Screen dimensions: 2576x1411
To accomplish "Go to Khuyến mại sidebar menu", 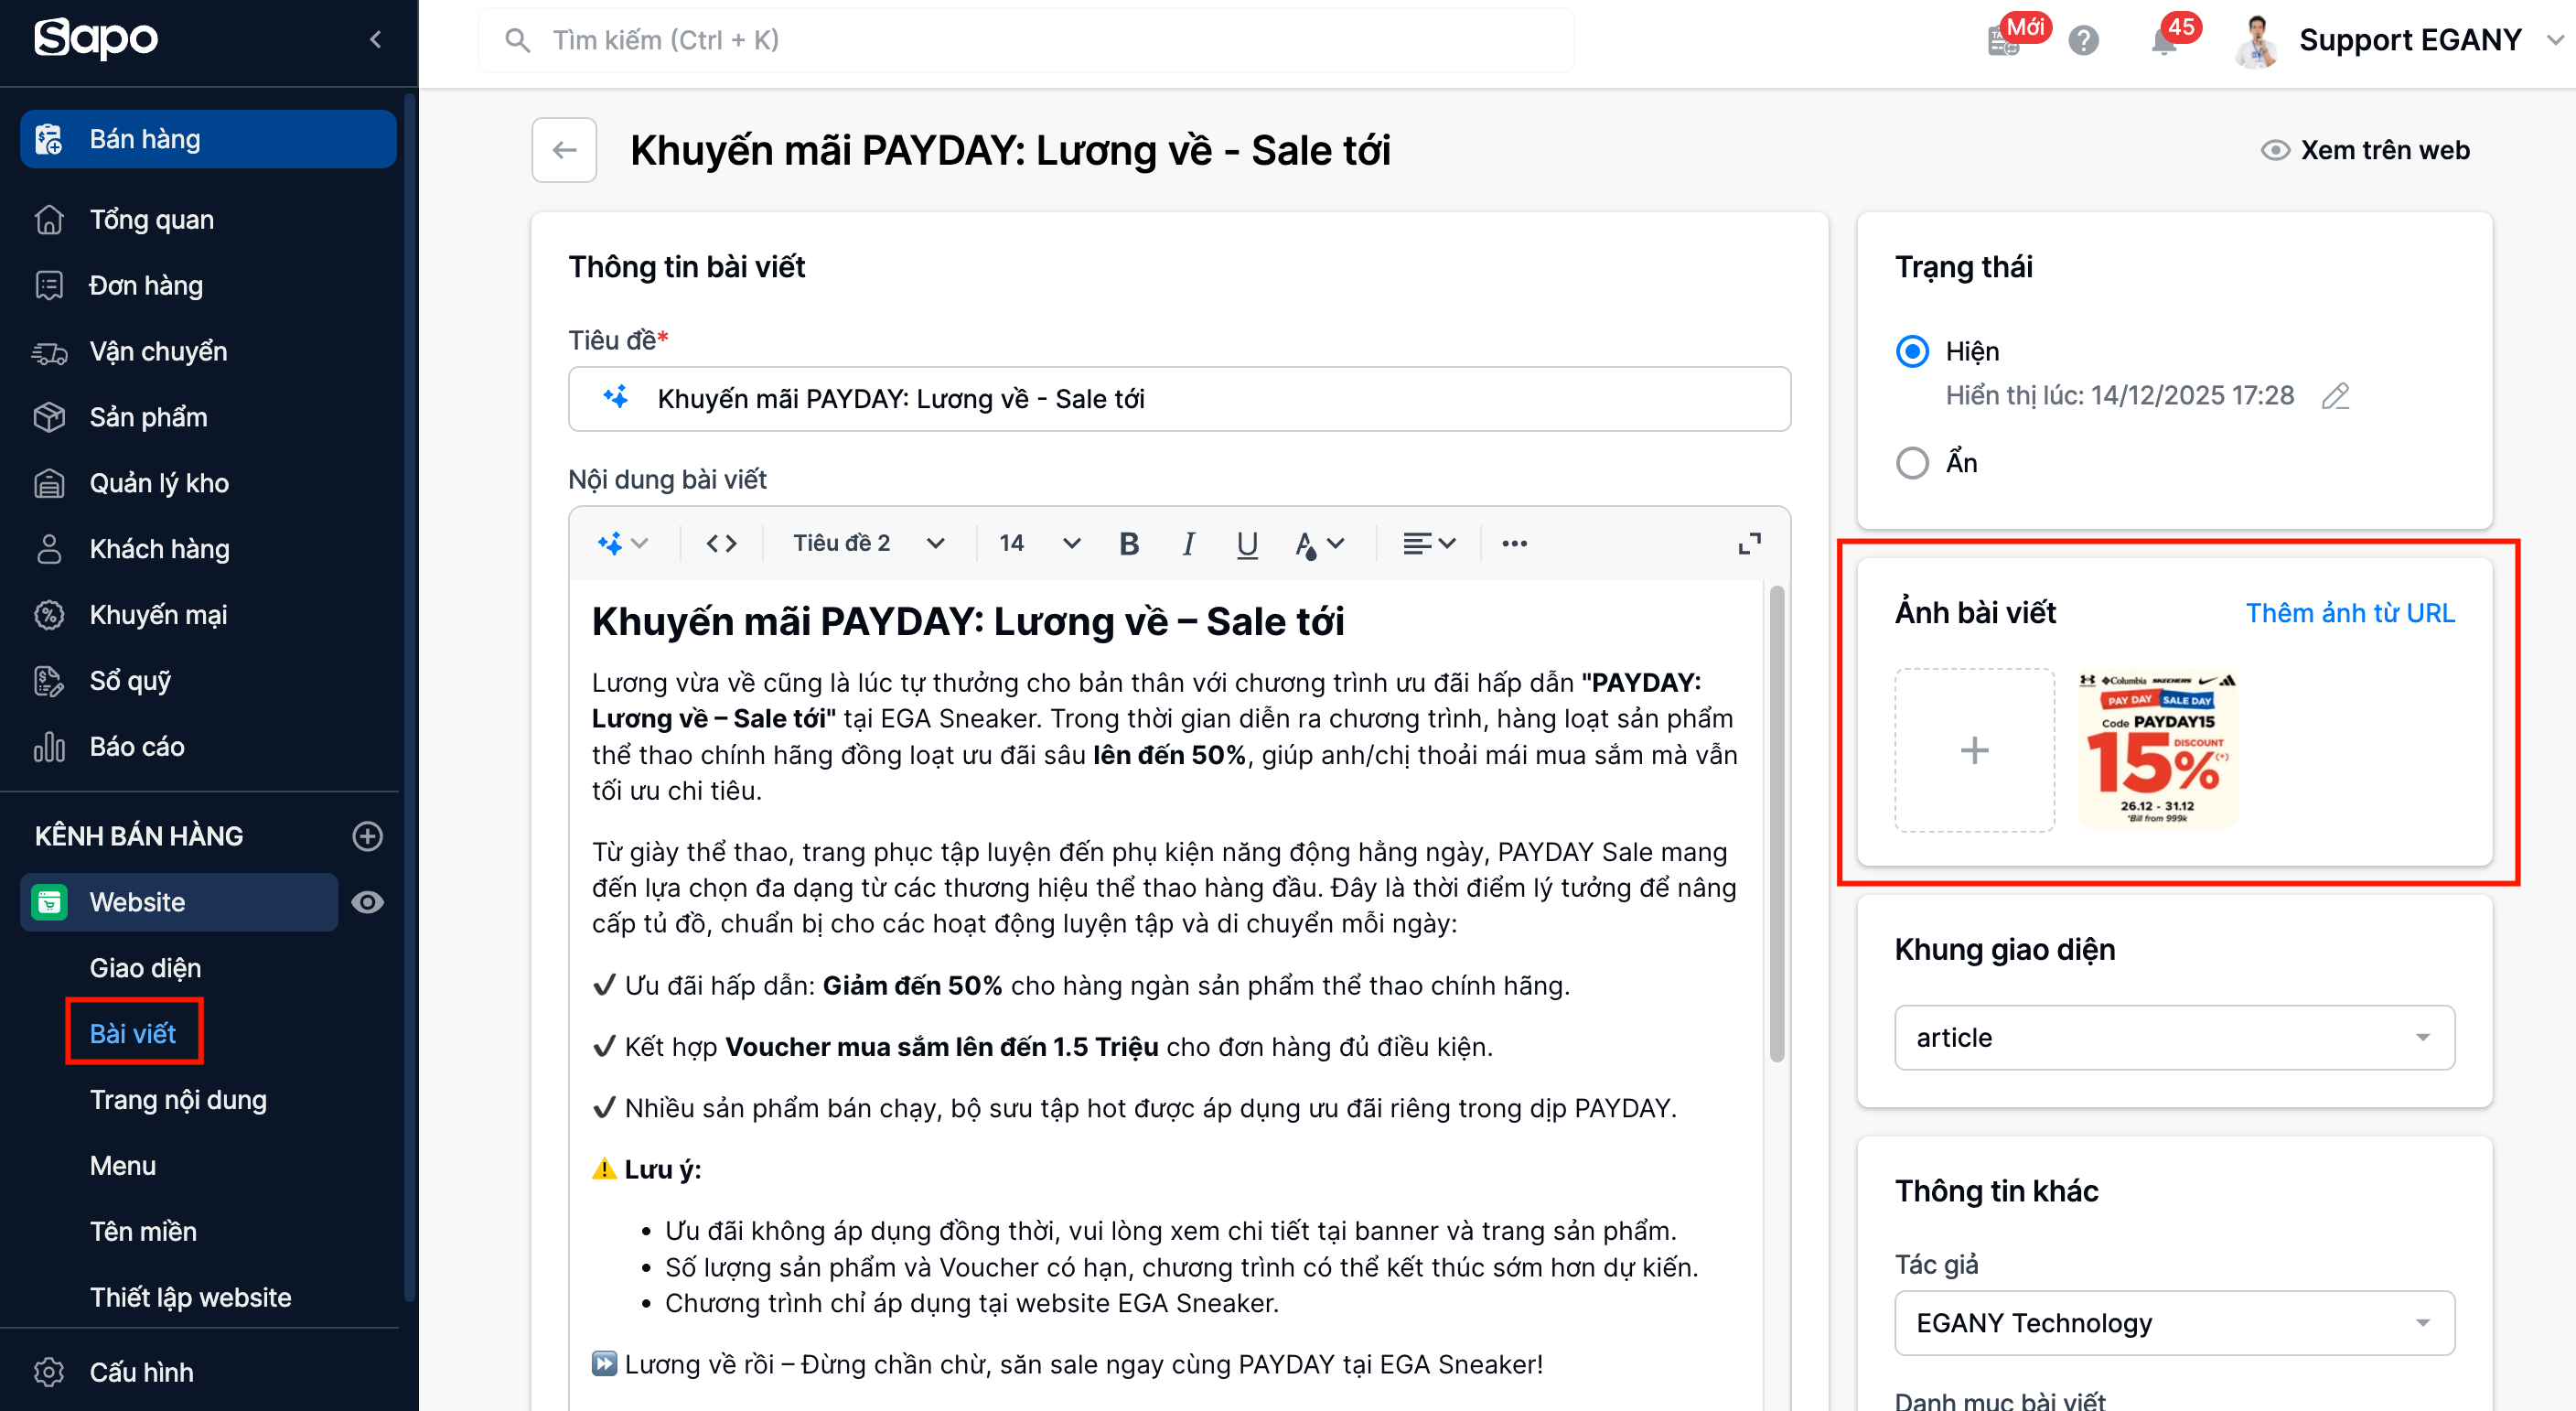I will 158,614.
